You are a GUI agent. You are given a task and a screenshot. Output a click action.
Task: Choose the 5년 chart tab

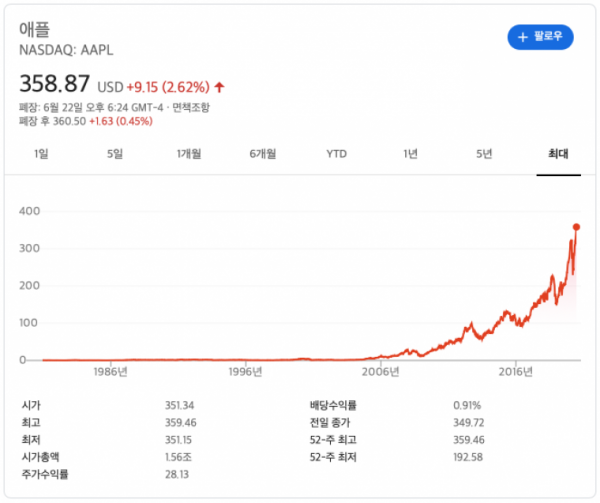[x=484, y=154]
